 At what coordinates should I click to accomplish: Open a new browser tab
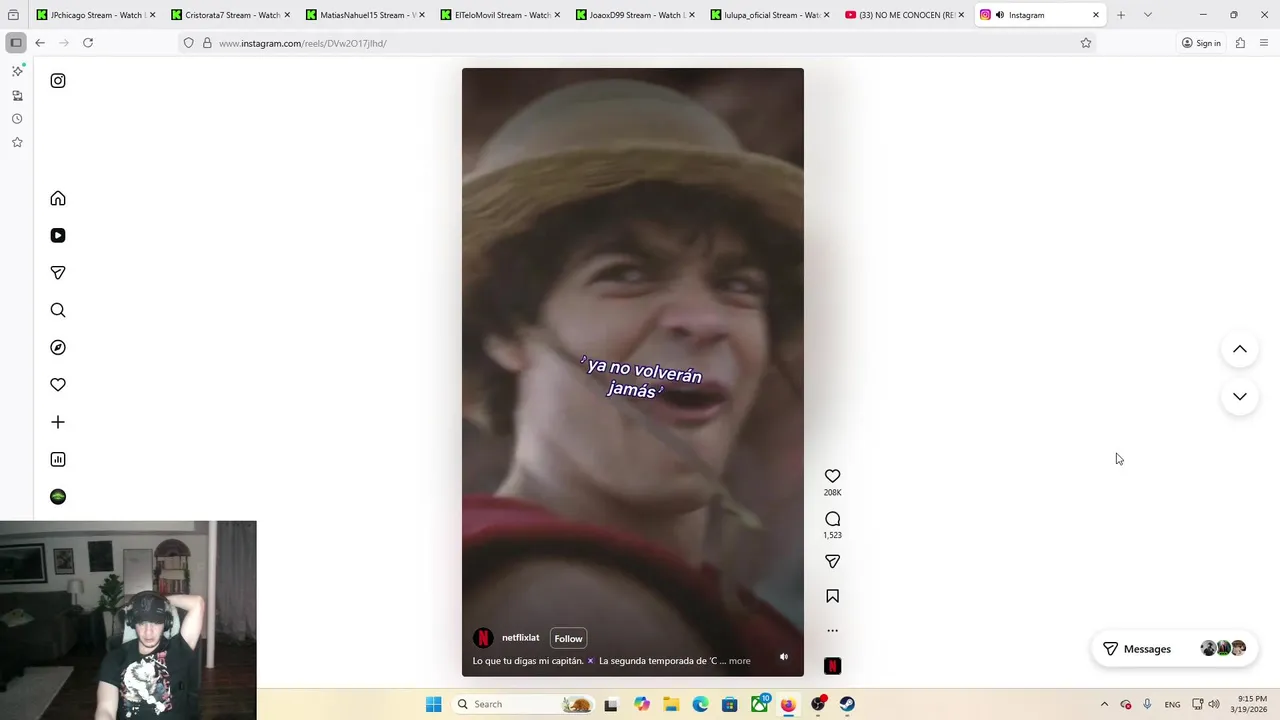pos(1121,15)
